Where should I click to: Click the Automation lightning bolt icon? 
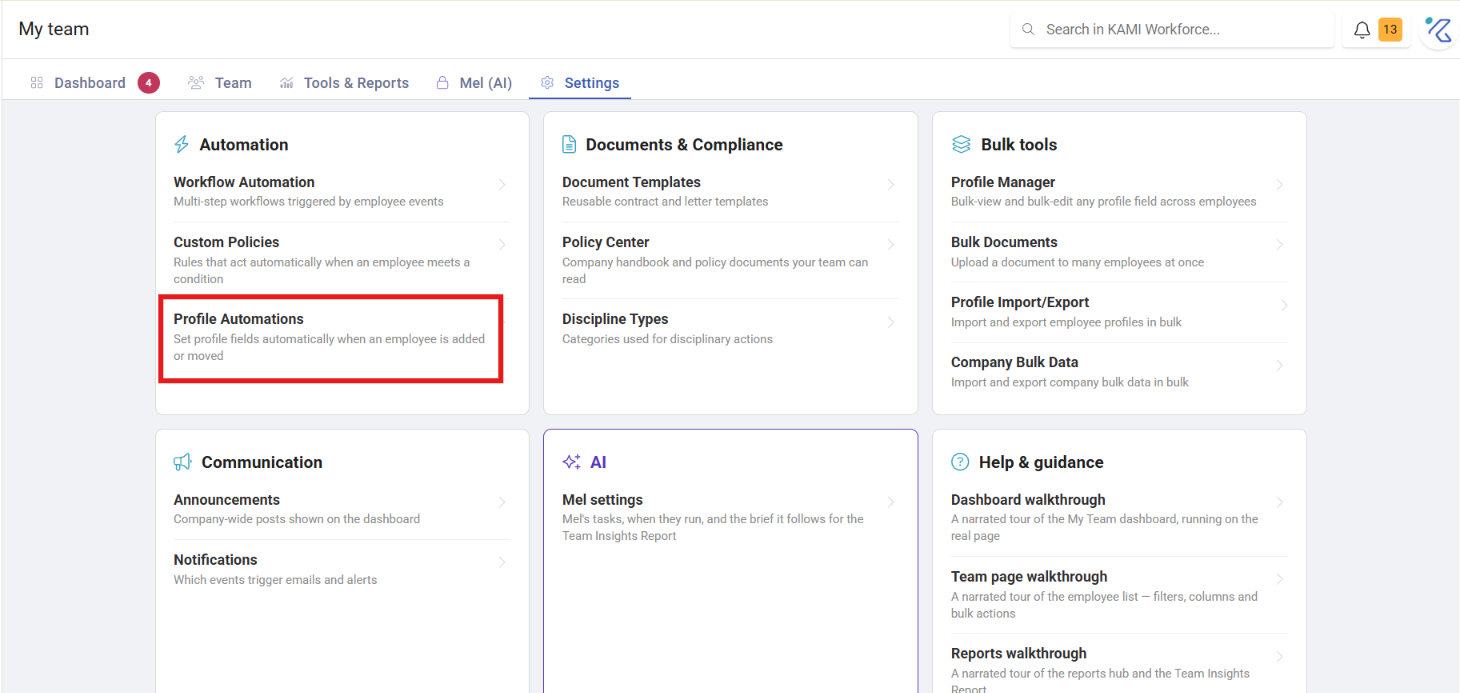pyautogui.click(x=181, y=145)
